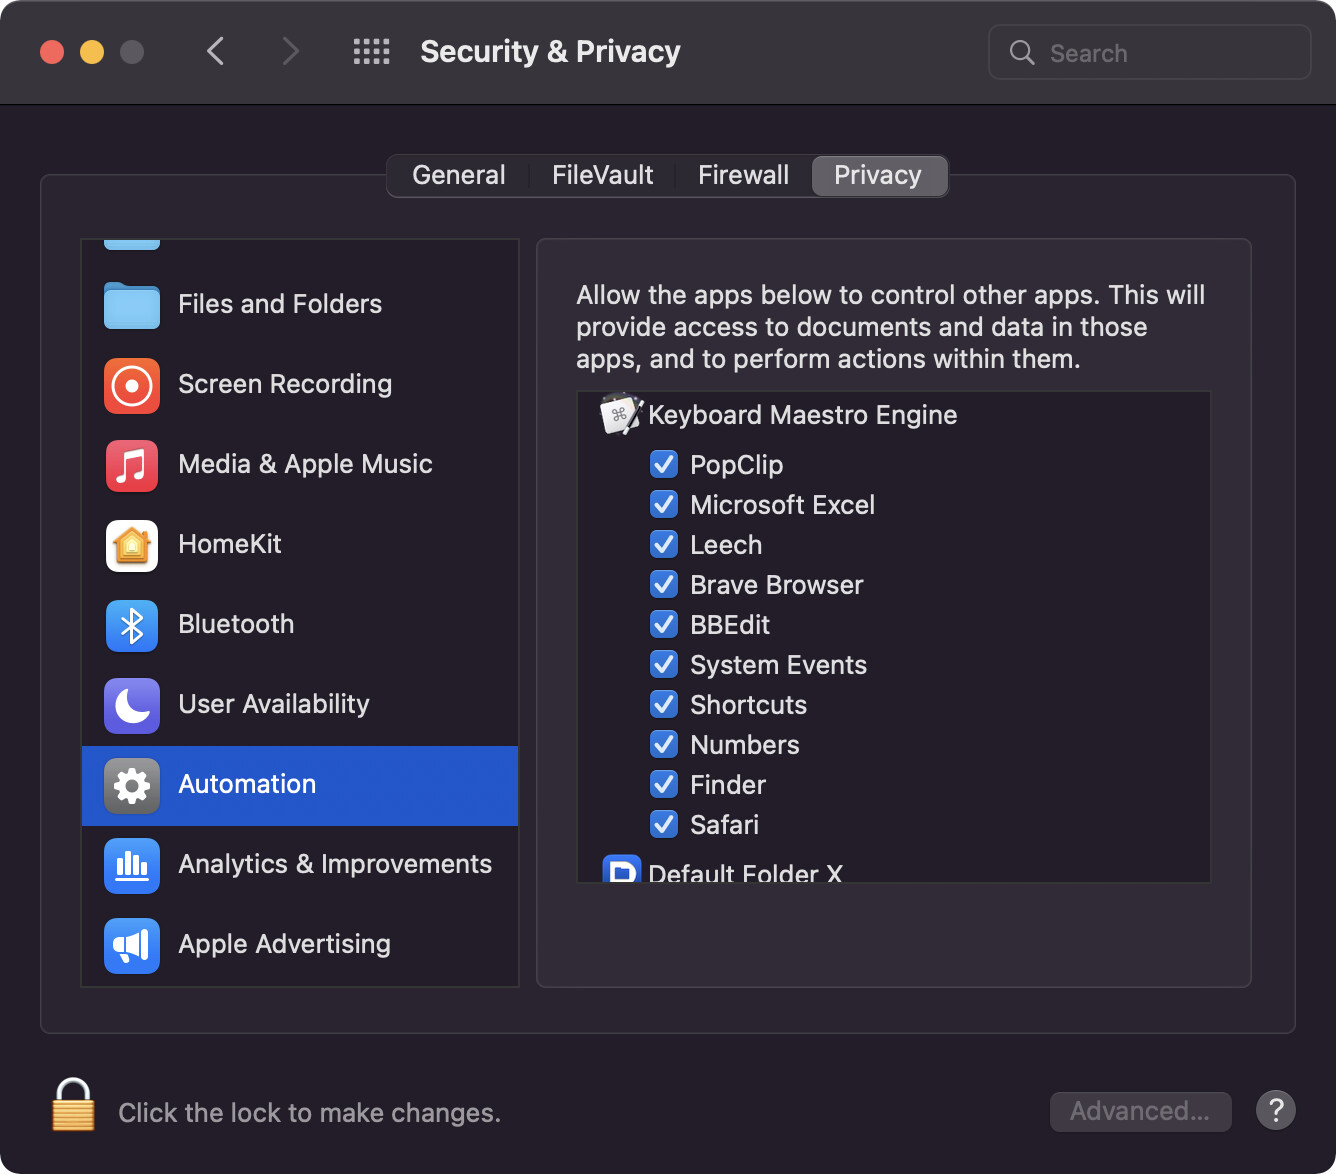Open Analytics & Improvements chart icon
This screenshot has height=1174, width=1336.
click(x=132, y=866)
